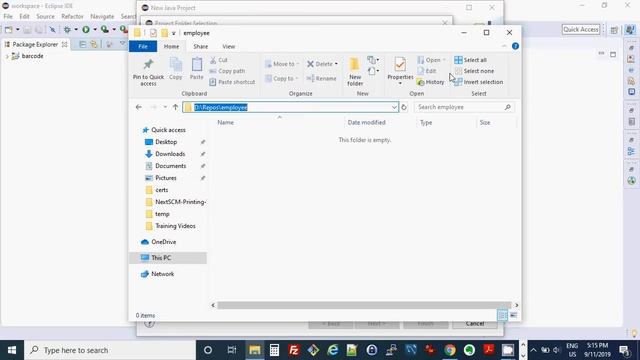Select Network in navigation pane

click(x=162, y=274)
